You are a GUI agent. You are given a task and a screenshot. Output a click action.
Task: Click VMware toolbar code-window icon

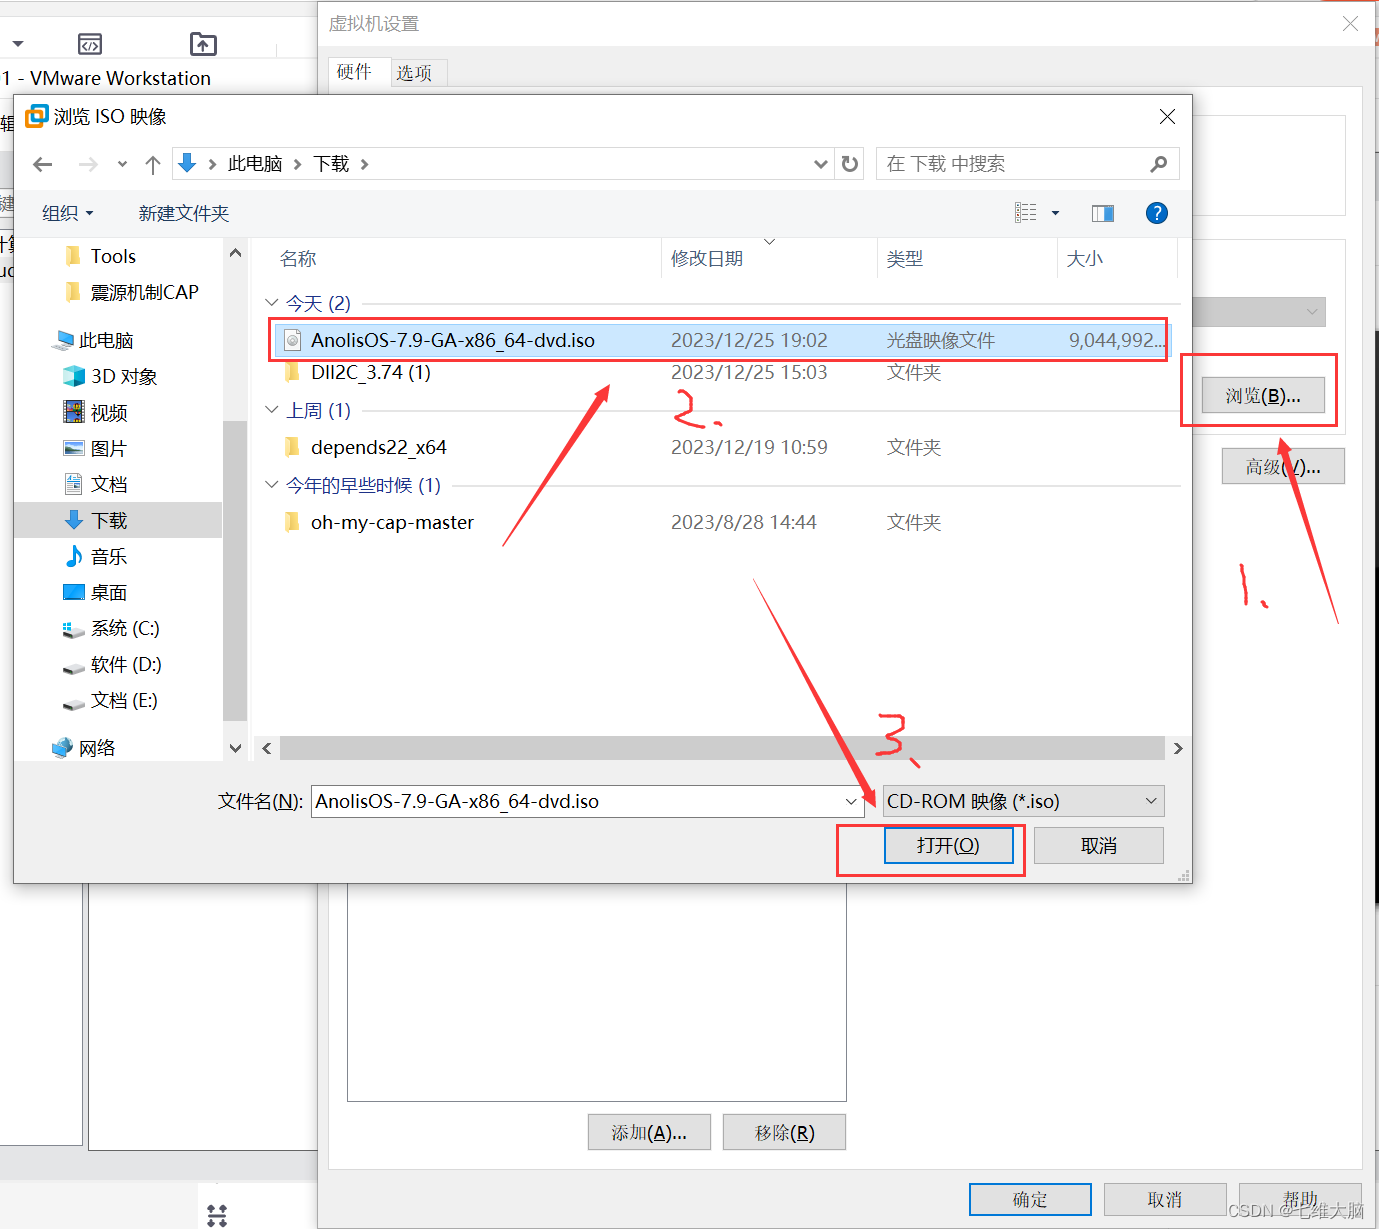pos(90,44)
